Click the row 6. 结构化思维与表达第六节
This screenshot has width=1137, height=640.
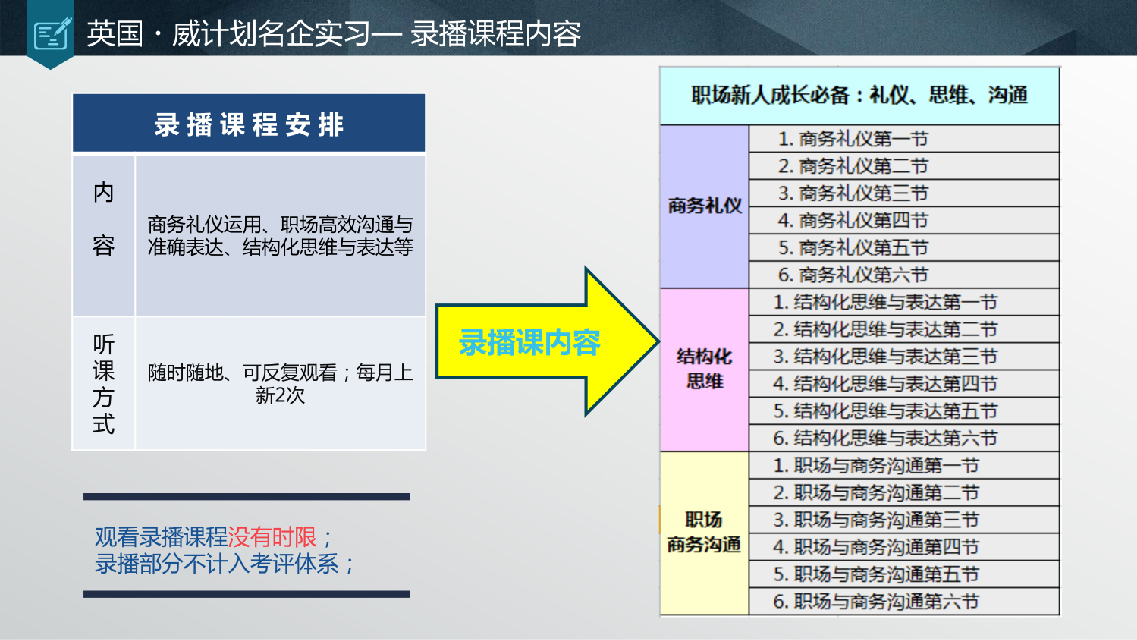tap(904, 438)
